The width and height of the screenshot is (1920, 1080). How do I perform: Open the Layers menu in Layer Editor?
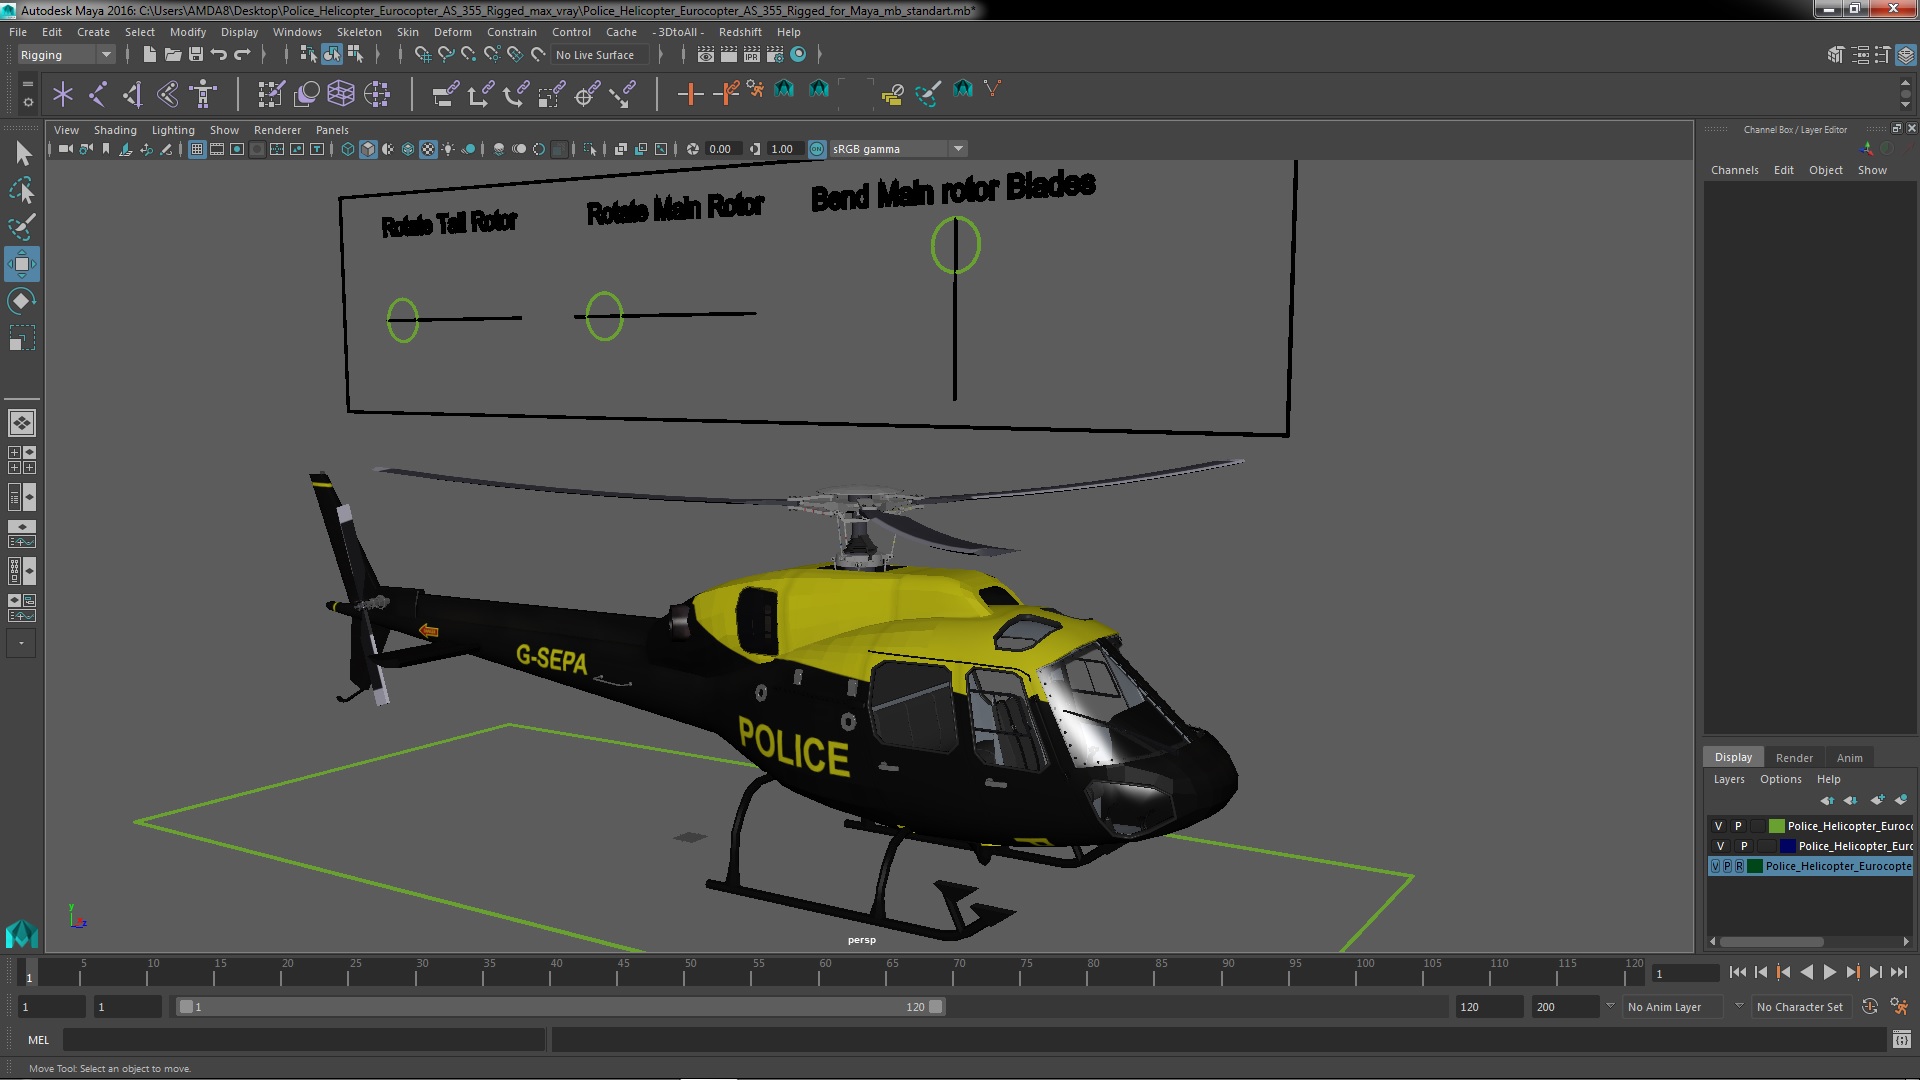click(1728, 779)
